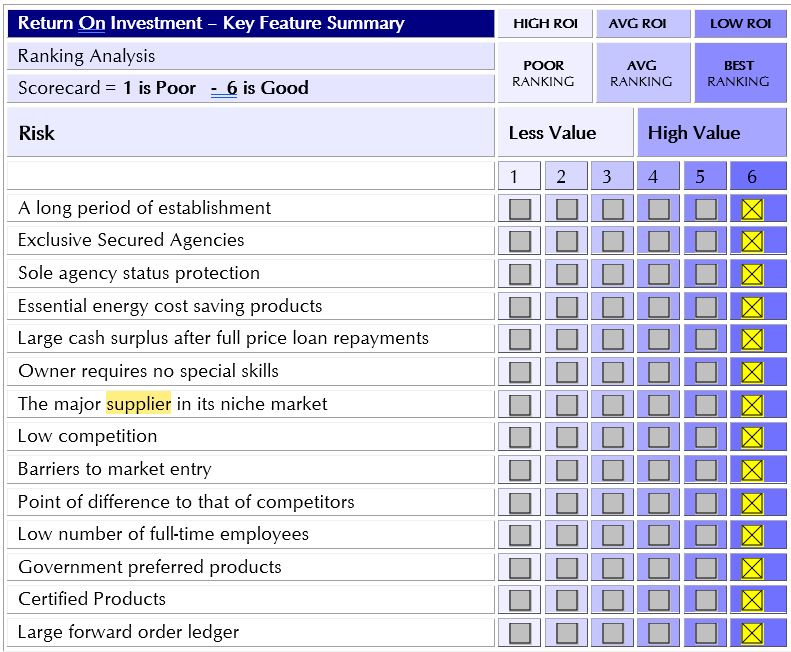The image size is (791, 652).
Task: Click the LOW ROI legend box
Action: [x=740, y=24]
